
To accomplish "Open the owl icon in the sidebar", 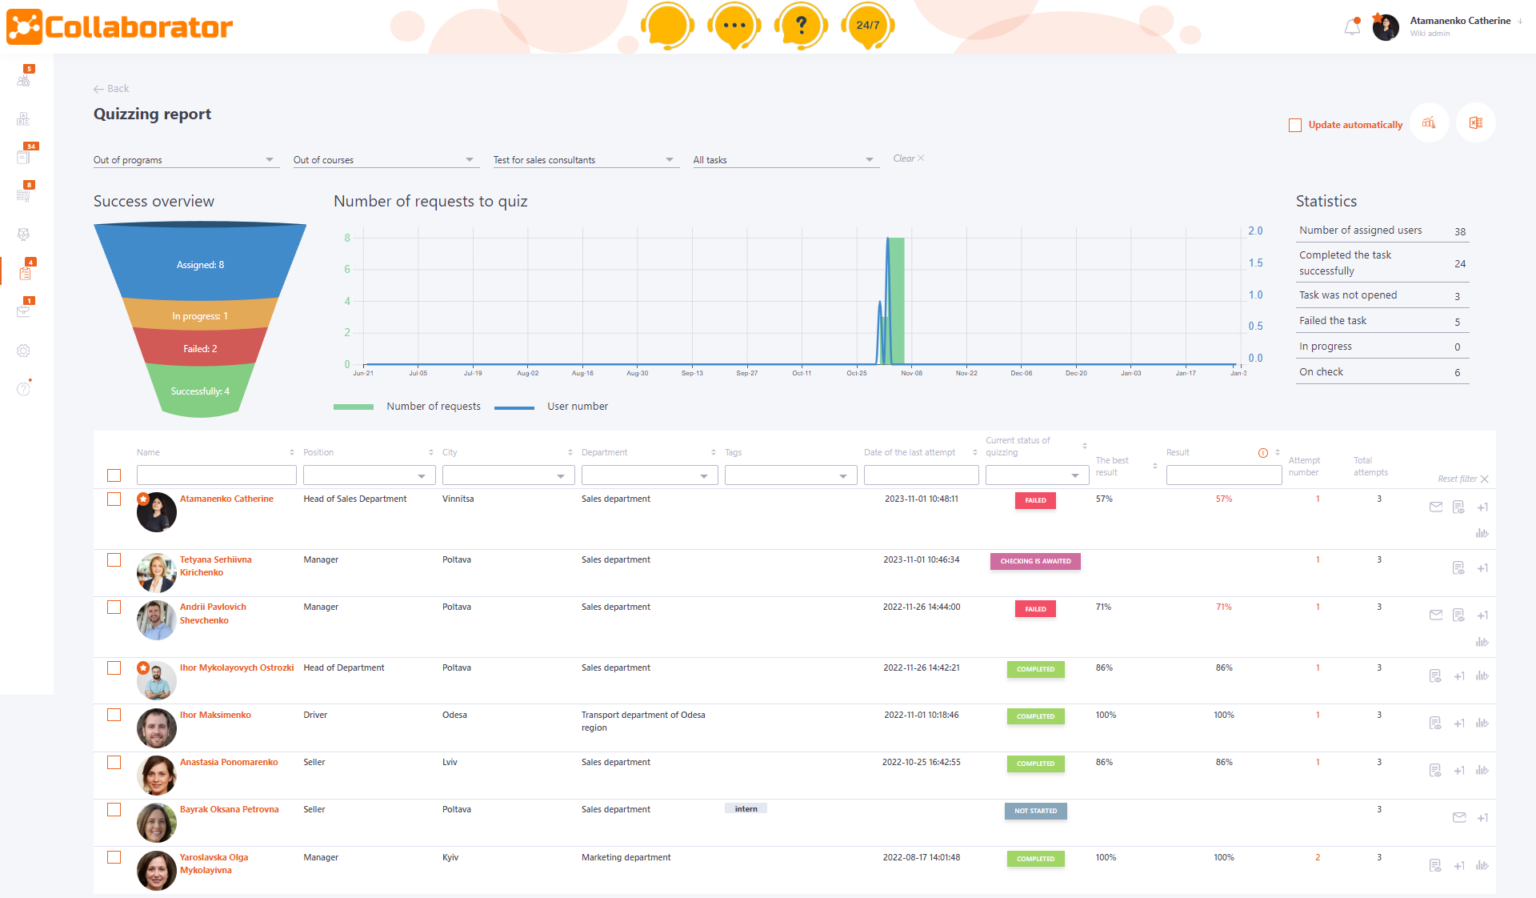I will point(23,234).
